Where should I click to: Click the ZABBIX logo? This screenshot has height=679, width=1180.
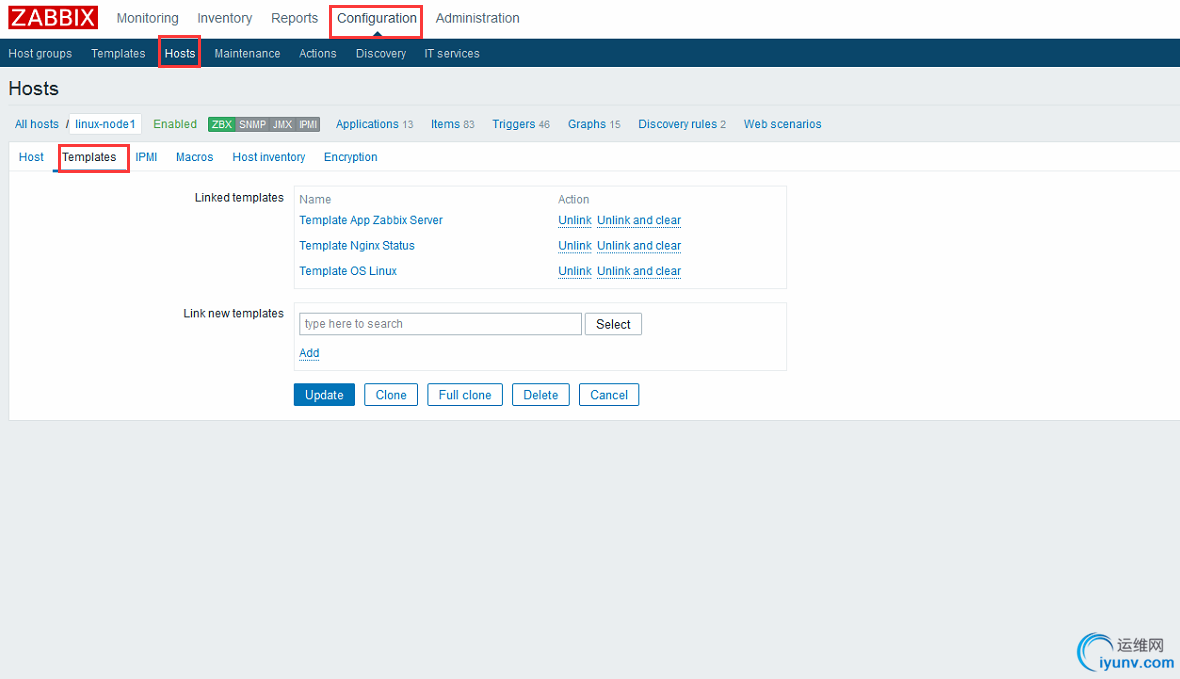[53, 17]
